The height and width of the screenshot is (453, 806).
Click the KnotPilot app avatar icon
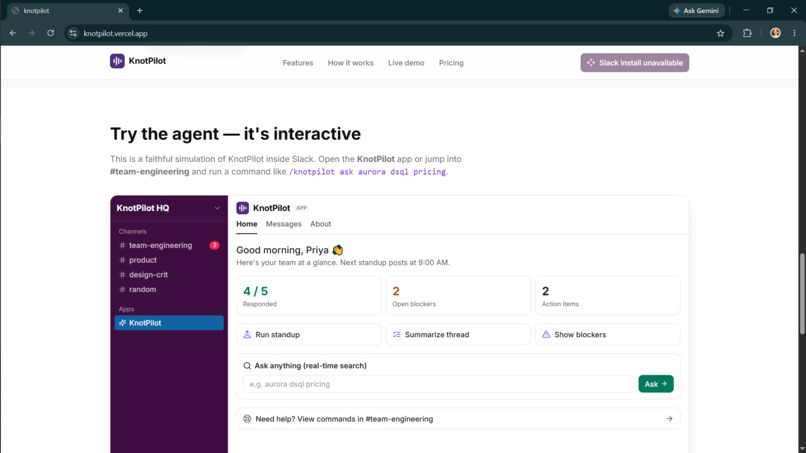click(x=243, y=208)
